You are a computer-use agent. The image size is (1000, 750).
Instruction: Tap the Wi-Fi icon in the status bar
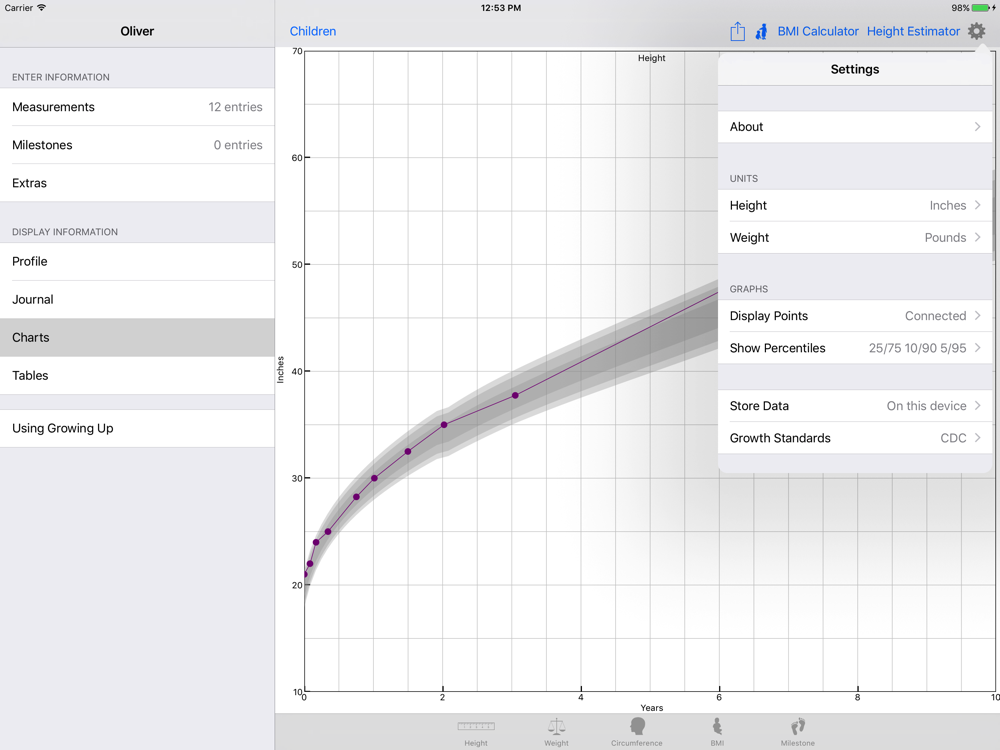point(41,8)
